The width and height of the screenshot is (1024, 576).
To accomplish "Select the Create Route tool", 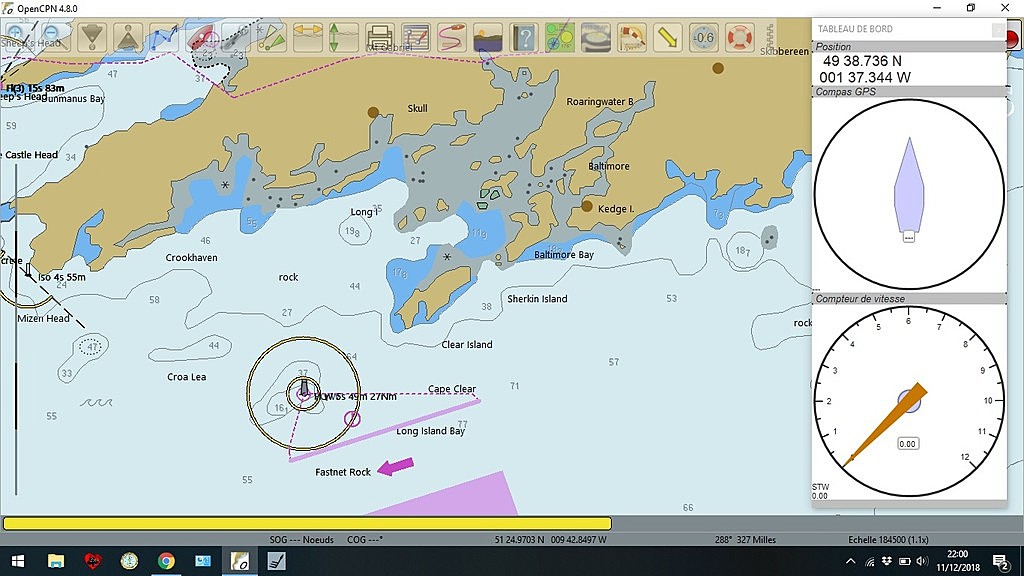I will (164, 37).
